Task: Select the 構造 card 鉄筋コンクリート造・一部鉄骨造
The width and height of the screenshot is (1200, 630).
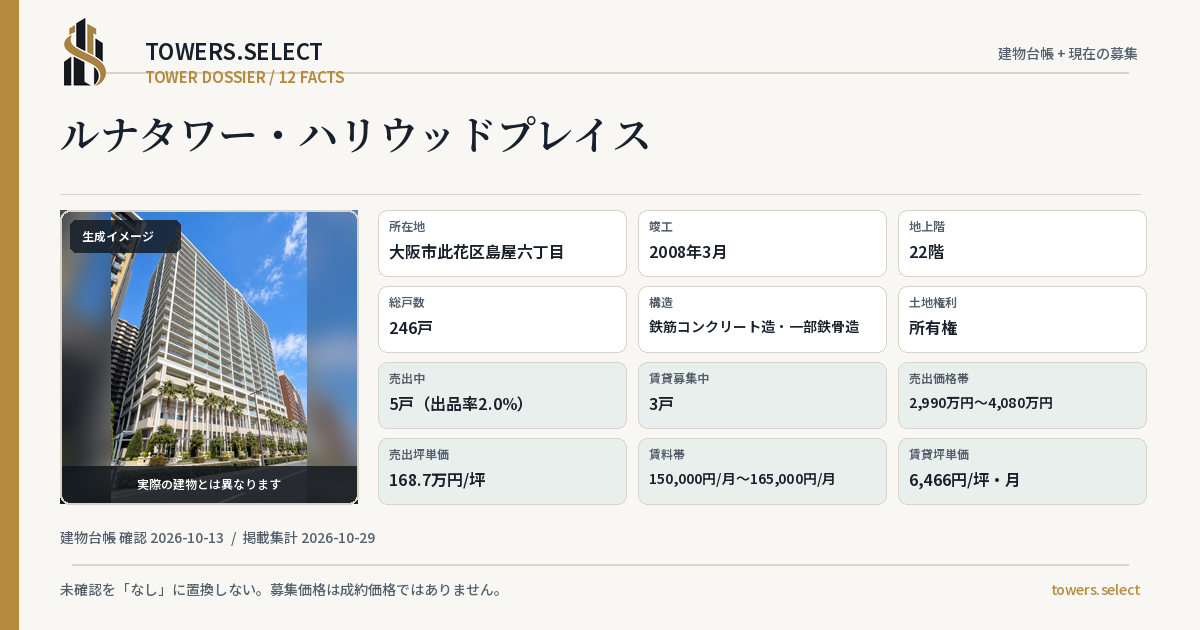Action: [762, 319]
